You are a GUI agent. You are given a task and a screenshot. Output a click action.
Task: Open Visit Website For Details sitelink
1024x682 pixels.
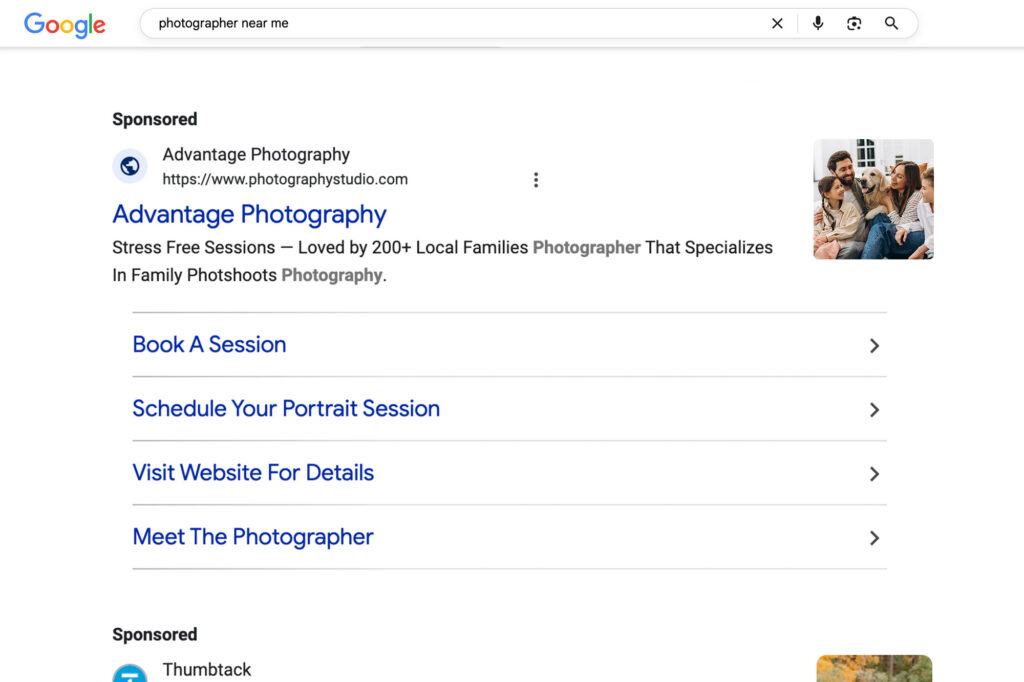click(253, 472)
